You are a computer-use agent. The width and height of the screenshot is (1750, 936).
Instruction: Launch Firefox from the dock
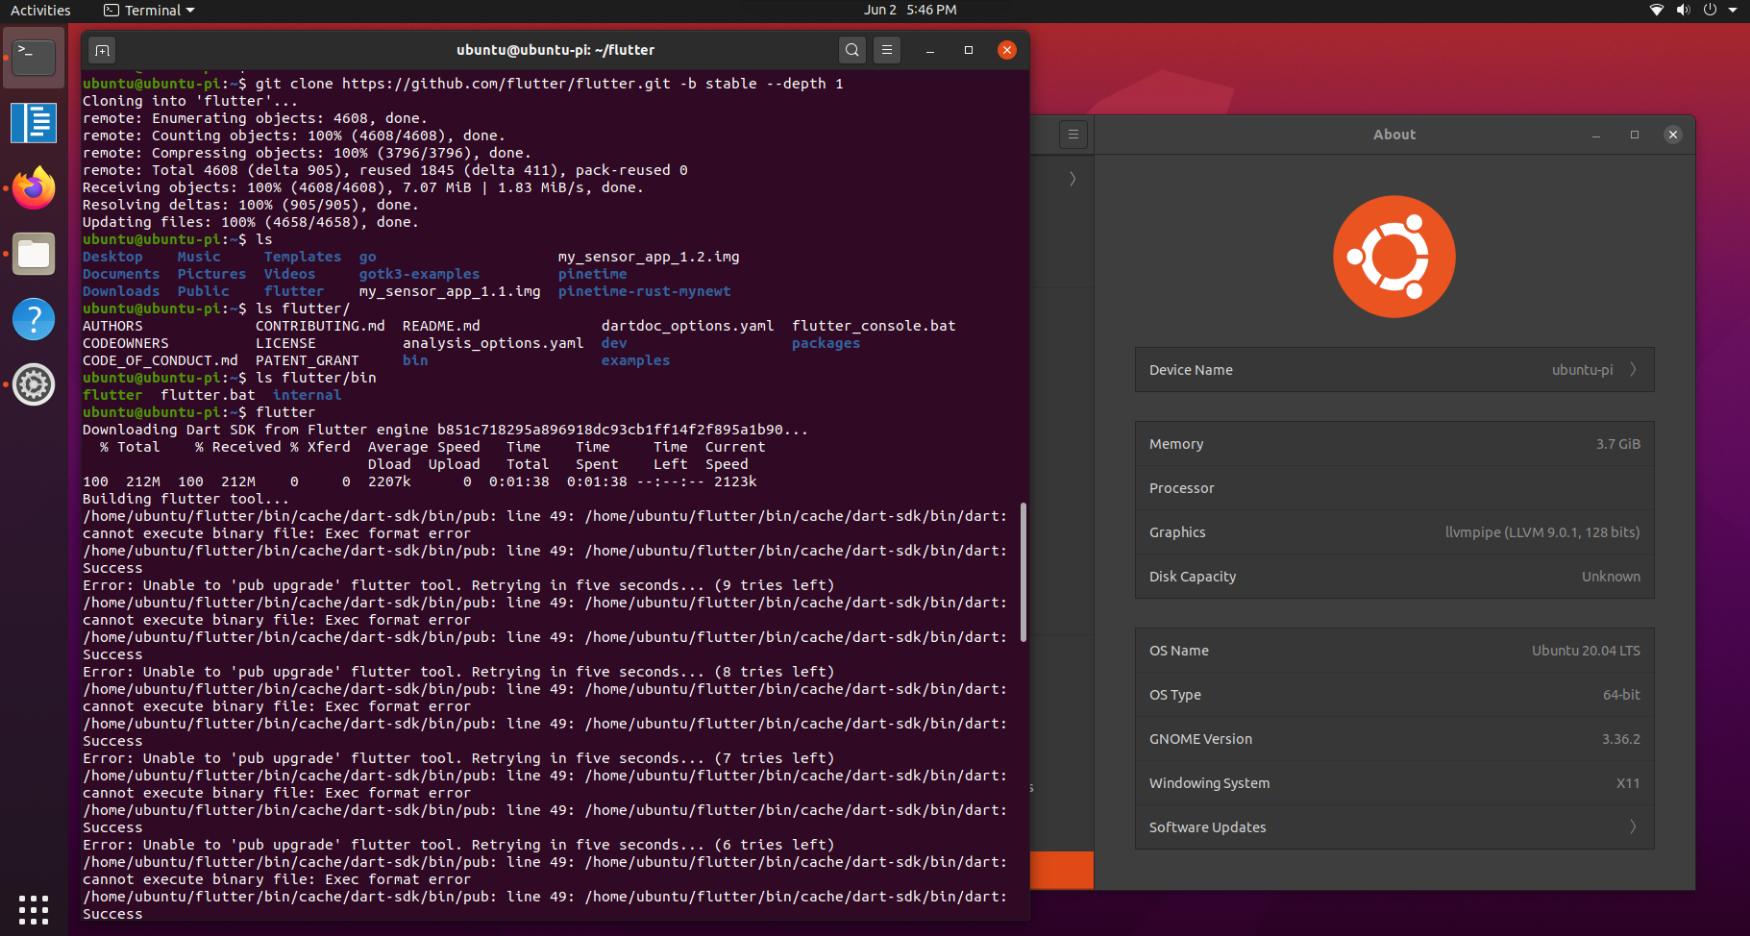(34, 188)
